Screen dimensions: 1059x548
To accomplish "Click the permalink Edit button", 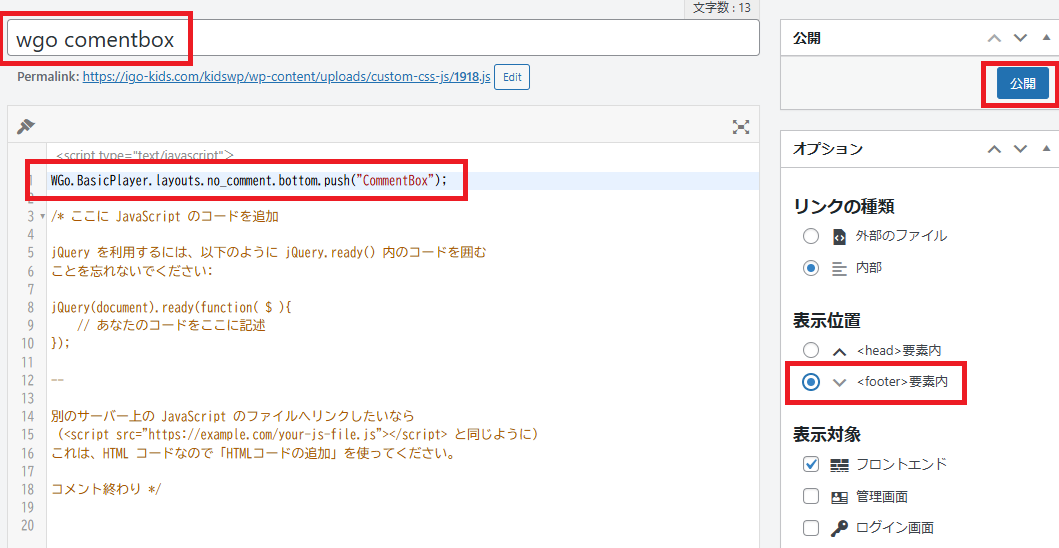I will (512, 77).
